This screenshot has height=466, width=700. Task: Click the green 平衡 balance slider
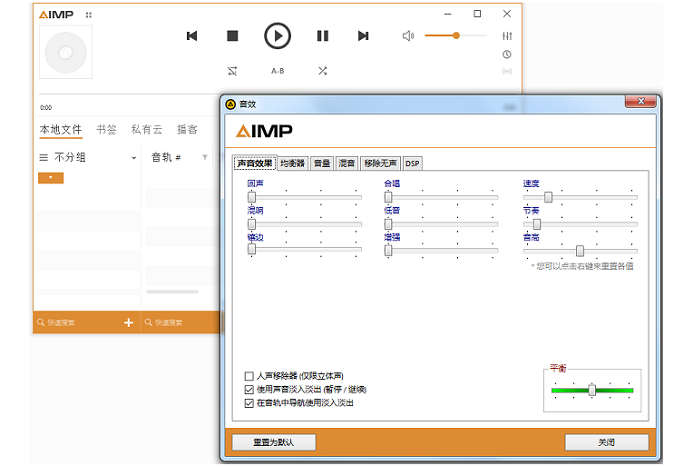click(592, 390)
